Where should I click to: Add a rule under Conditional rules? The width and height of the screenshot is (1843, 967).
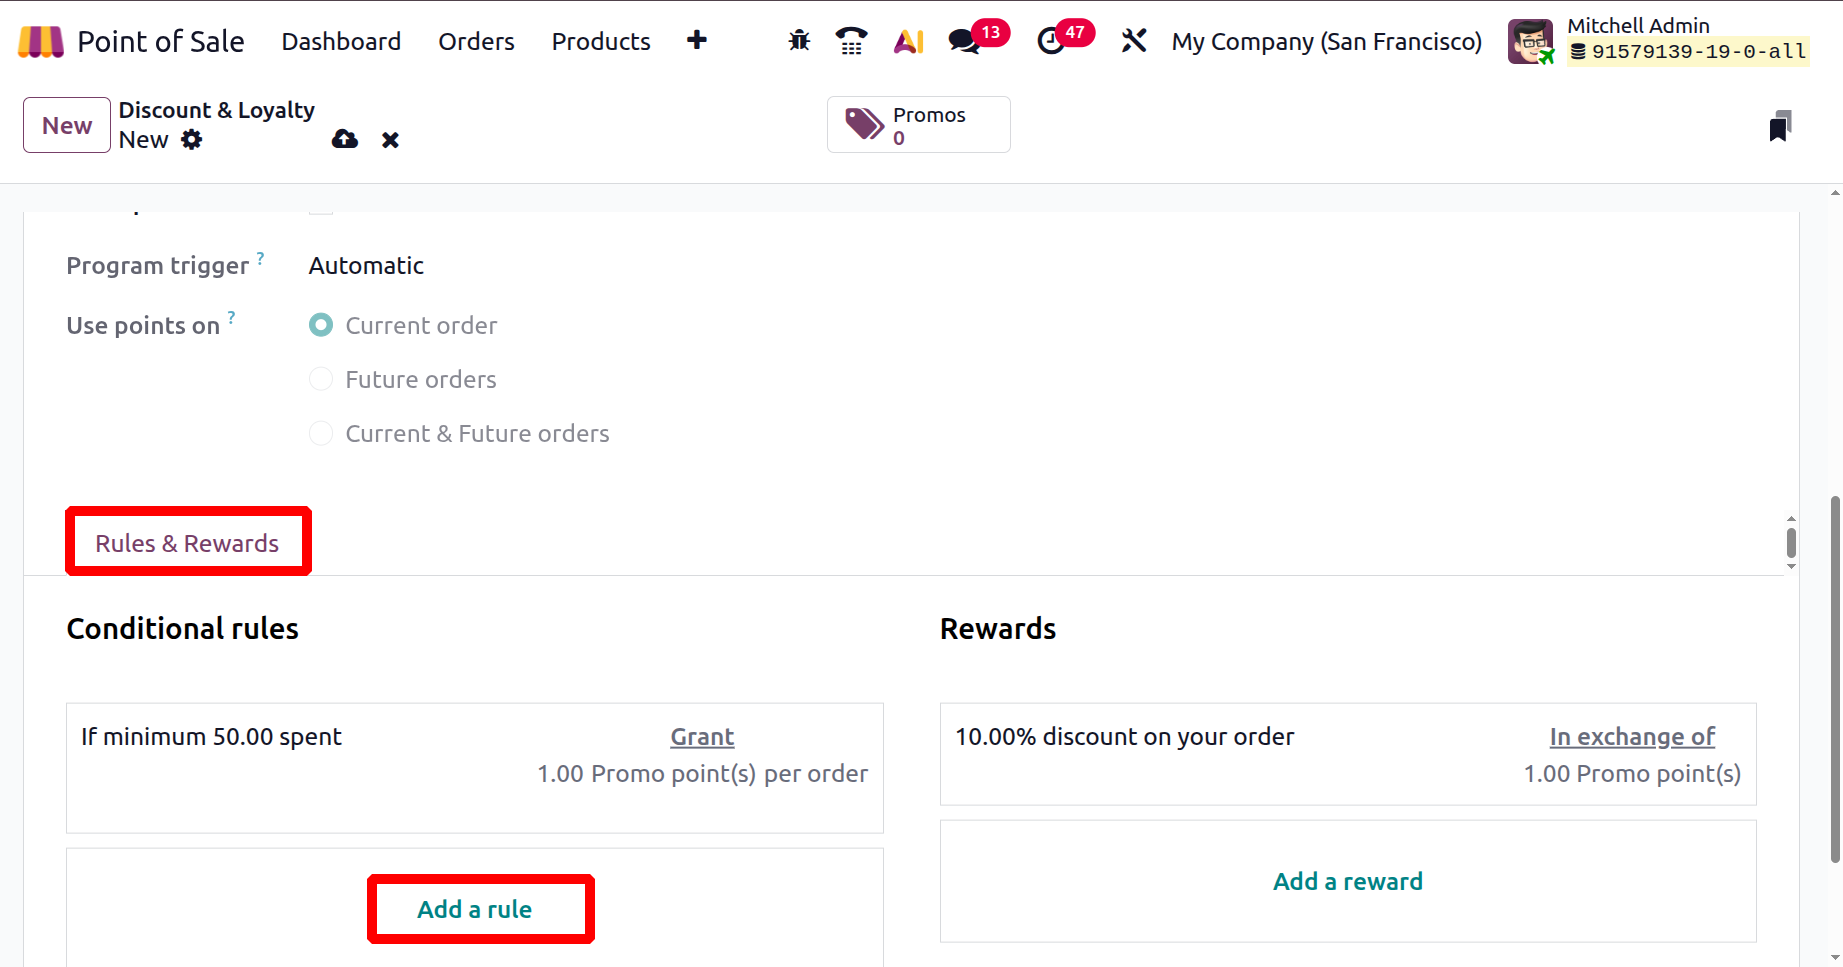476,909
